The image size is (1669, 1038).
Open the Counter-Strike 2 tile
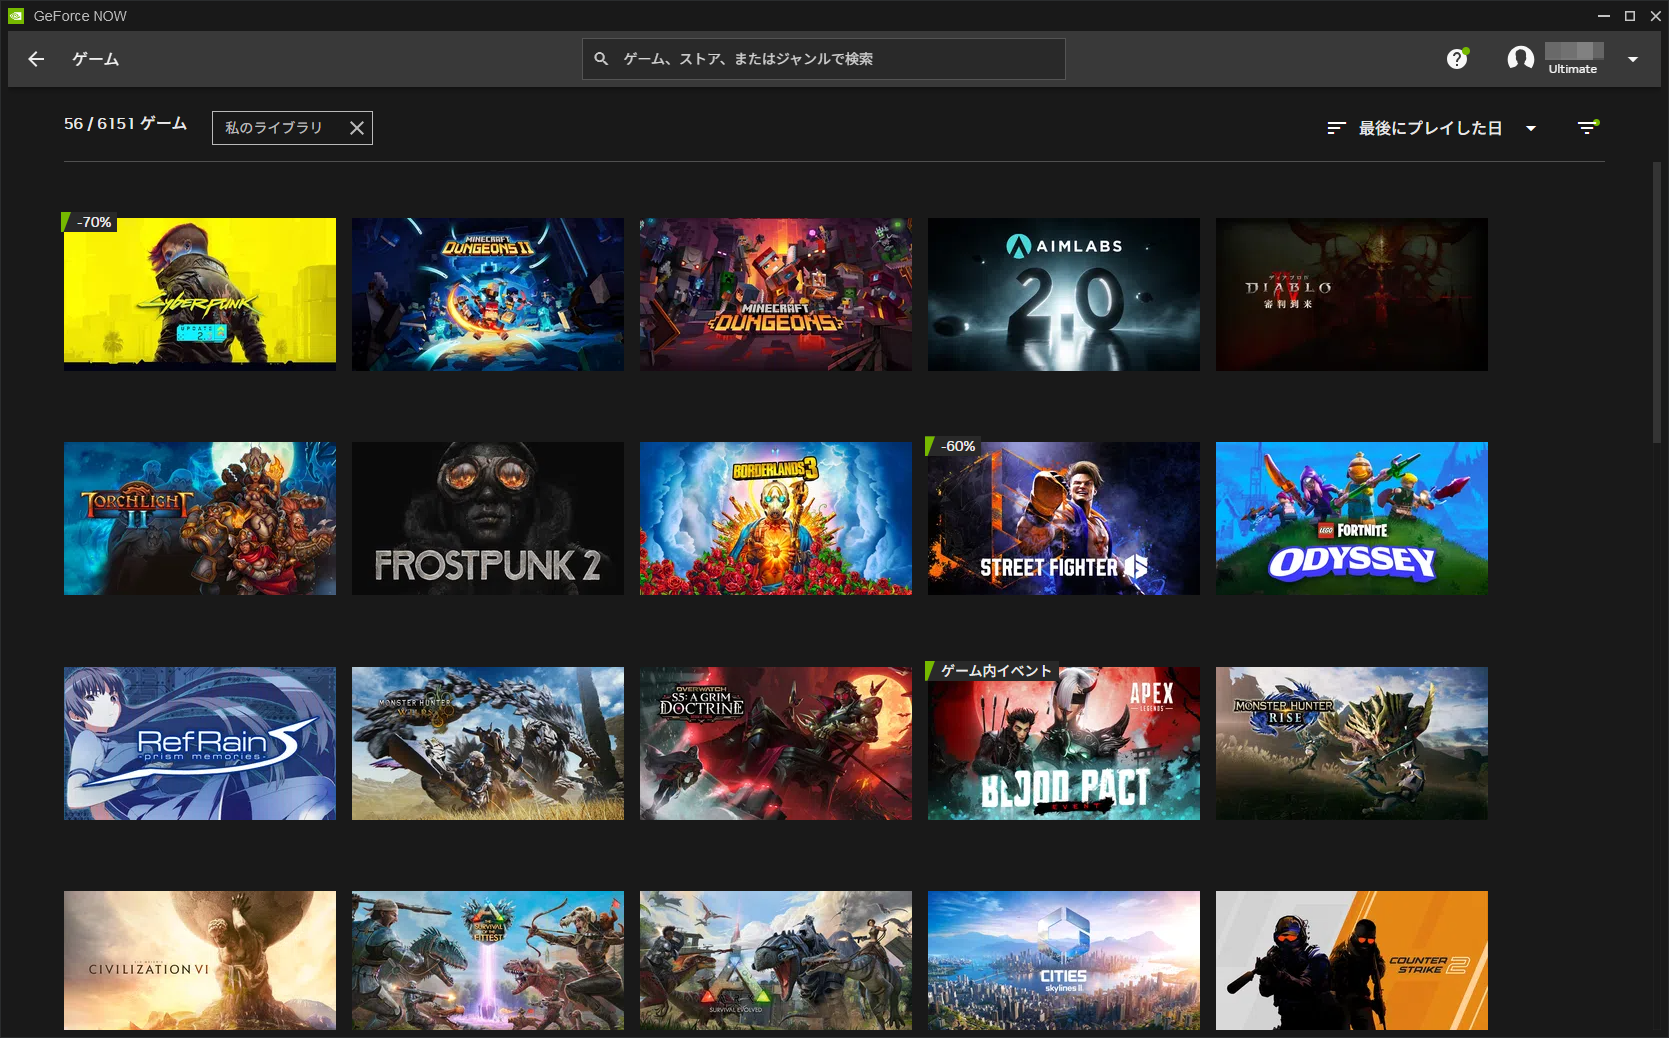click(x=1352, y=960)
